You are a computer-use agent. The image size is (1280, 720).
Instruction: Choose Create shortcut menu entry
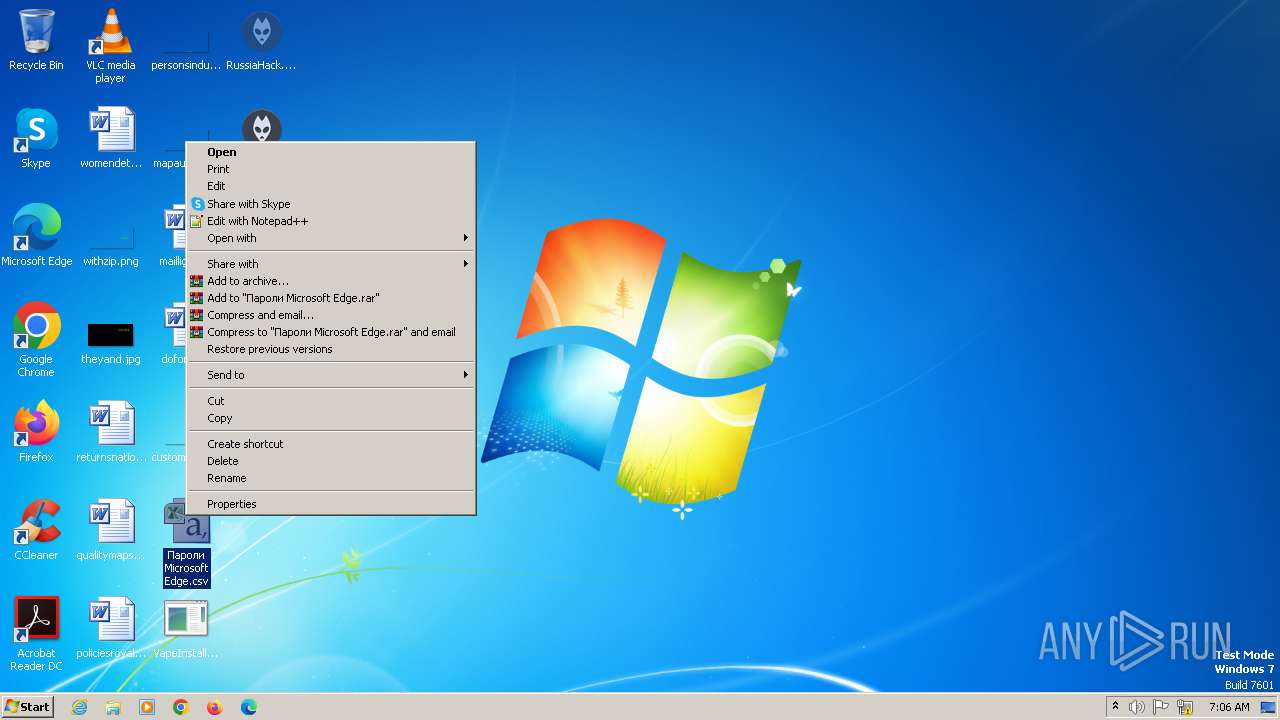tap(331, 444)
